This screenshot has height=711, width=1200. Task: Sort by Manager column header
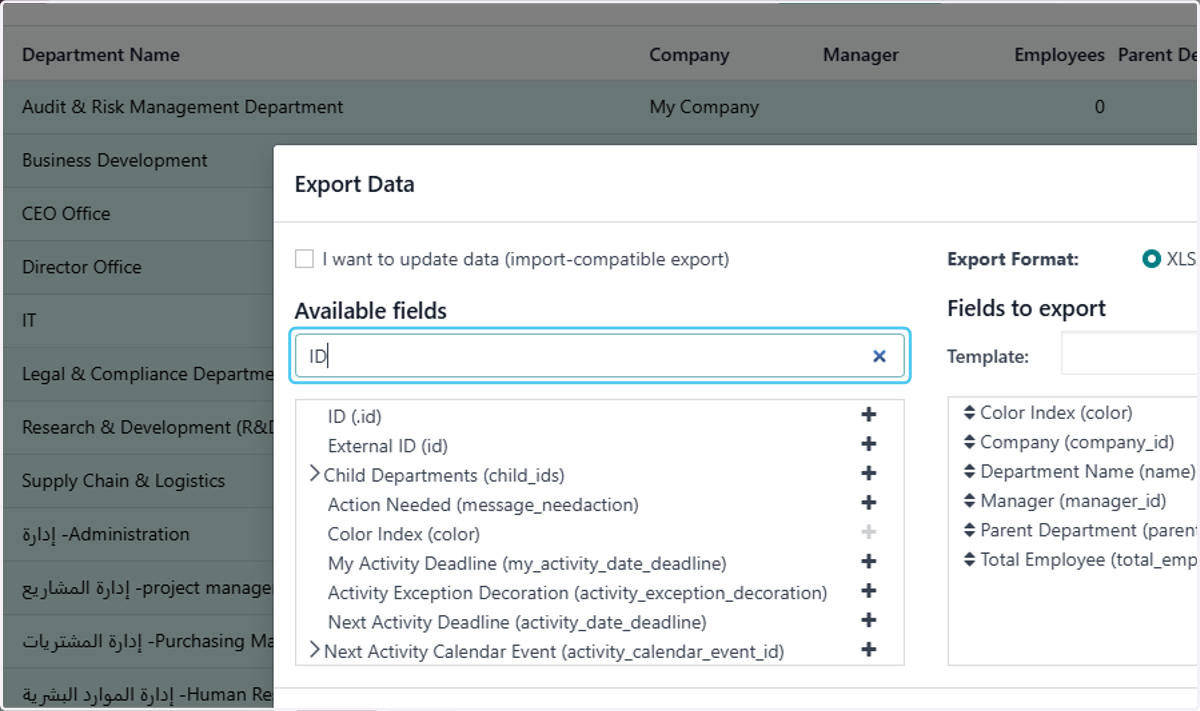[x=861, y=55]
